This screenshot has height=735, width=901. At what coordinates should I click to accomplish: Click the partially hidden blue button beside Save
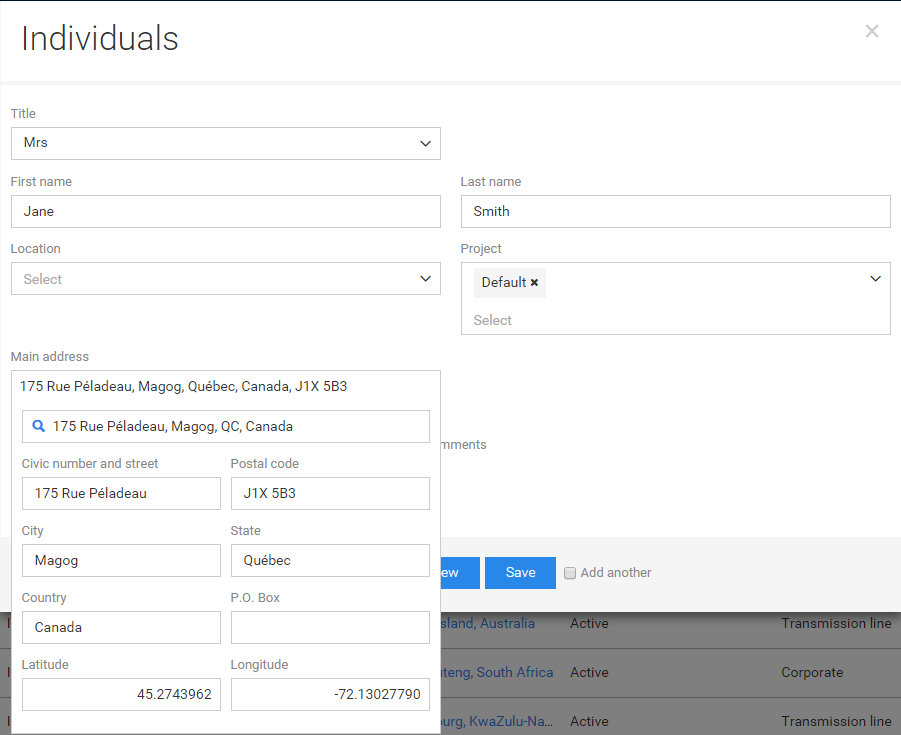460,573
